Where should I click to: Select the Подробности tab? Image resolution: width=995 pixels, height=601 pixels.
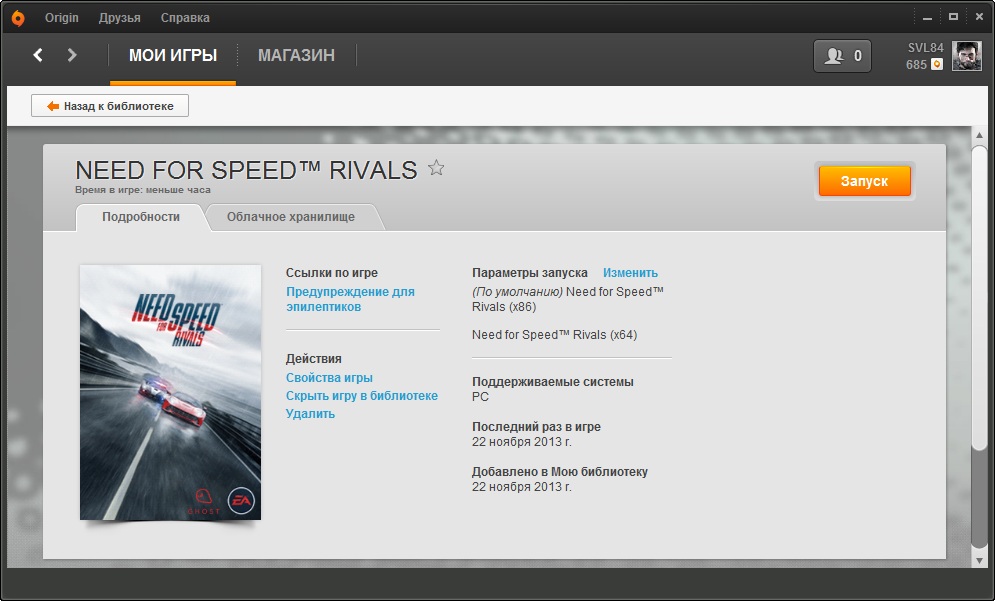(141, 217)
